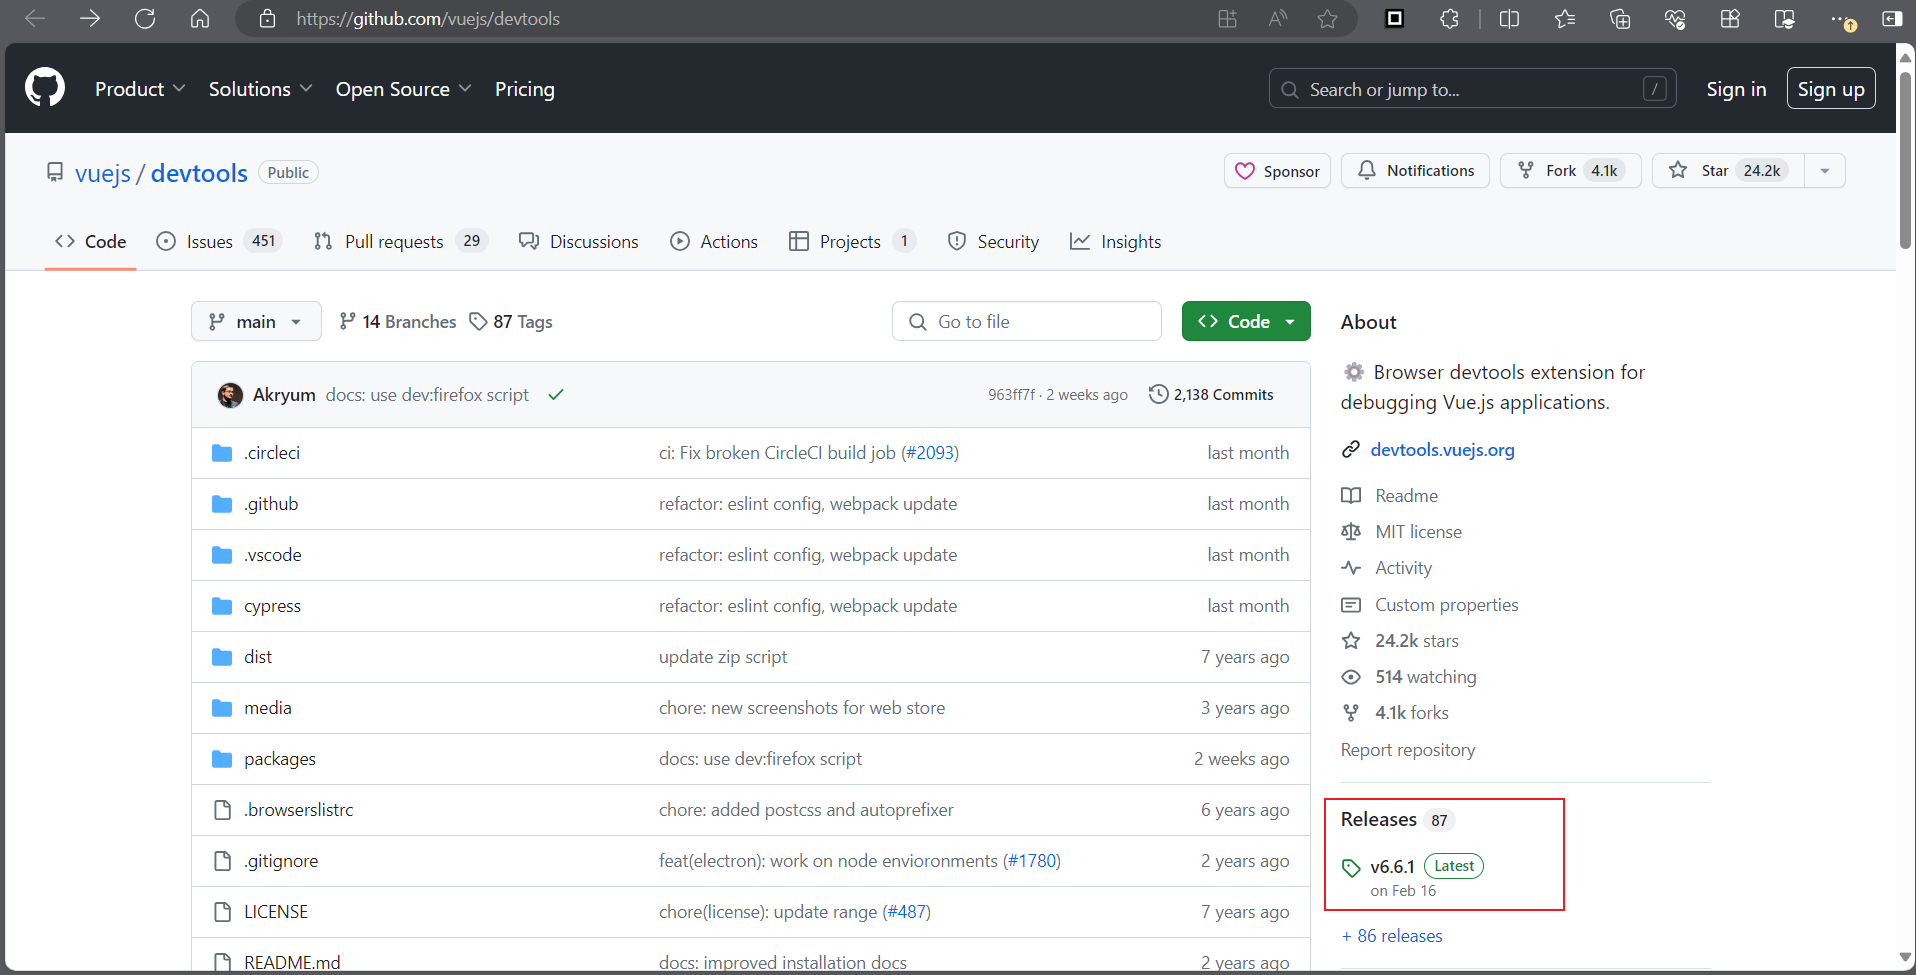Screen dimensions: 1916x975
Task: Click the Sign up button
Action: (1831, 89)
